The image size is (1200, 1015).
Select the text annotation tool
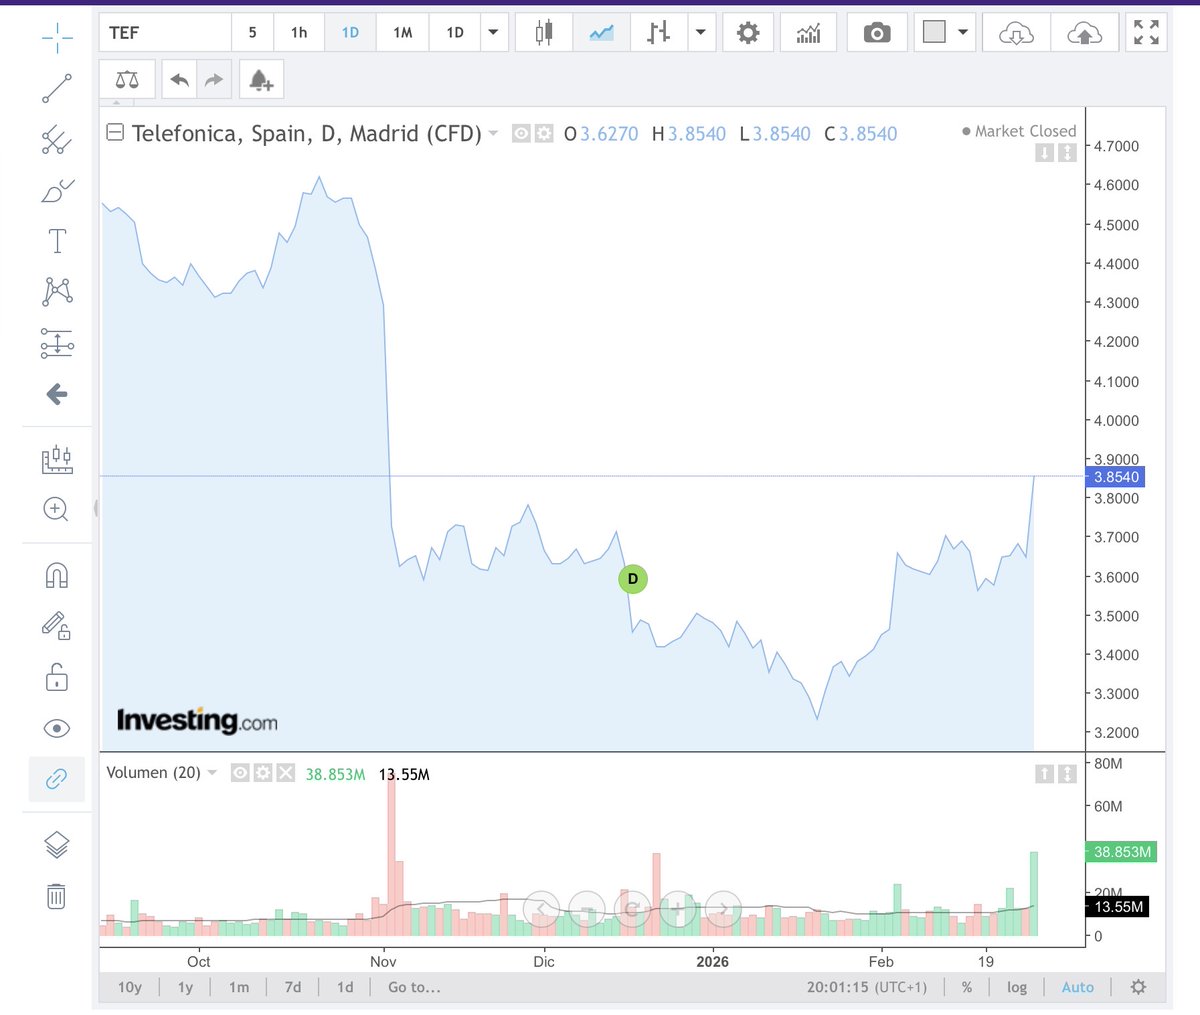pos(57,241)
